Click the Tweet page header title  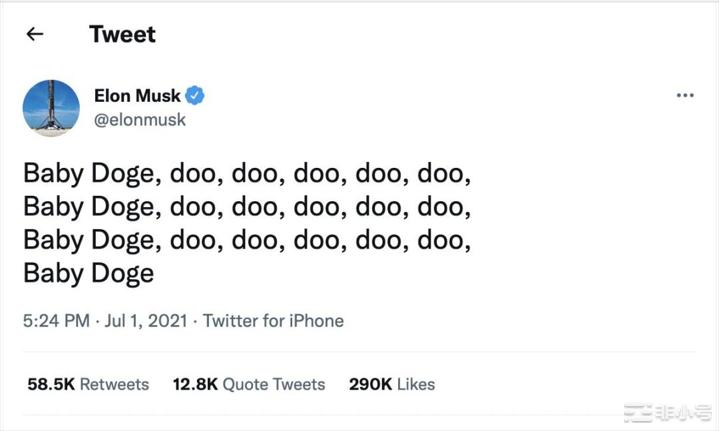click(x=122, y=34)
